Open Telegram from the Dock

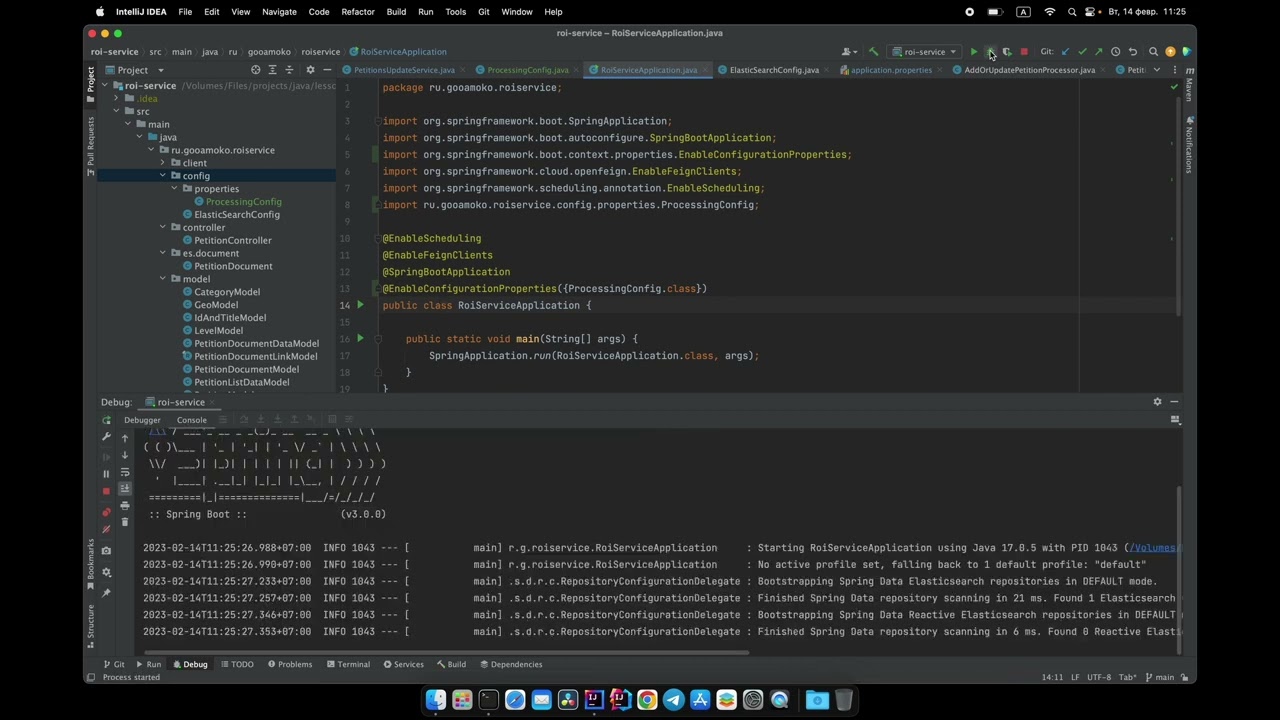tap(673, 700)
